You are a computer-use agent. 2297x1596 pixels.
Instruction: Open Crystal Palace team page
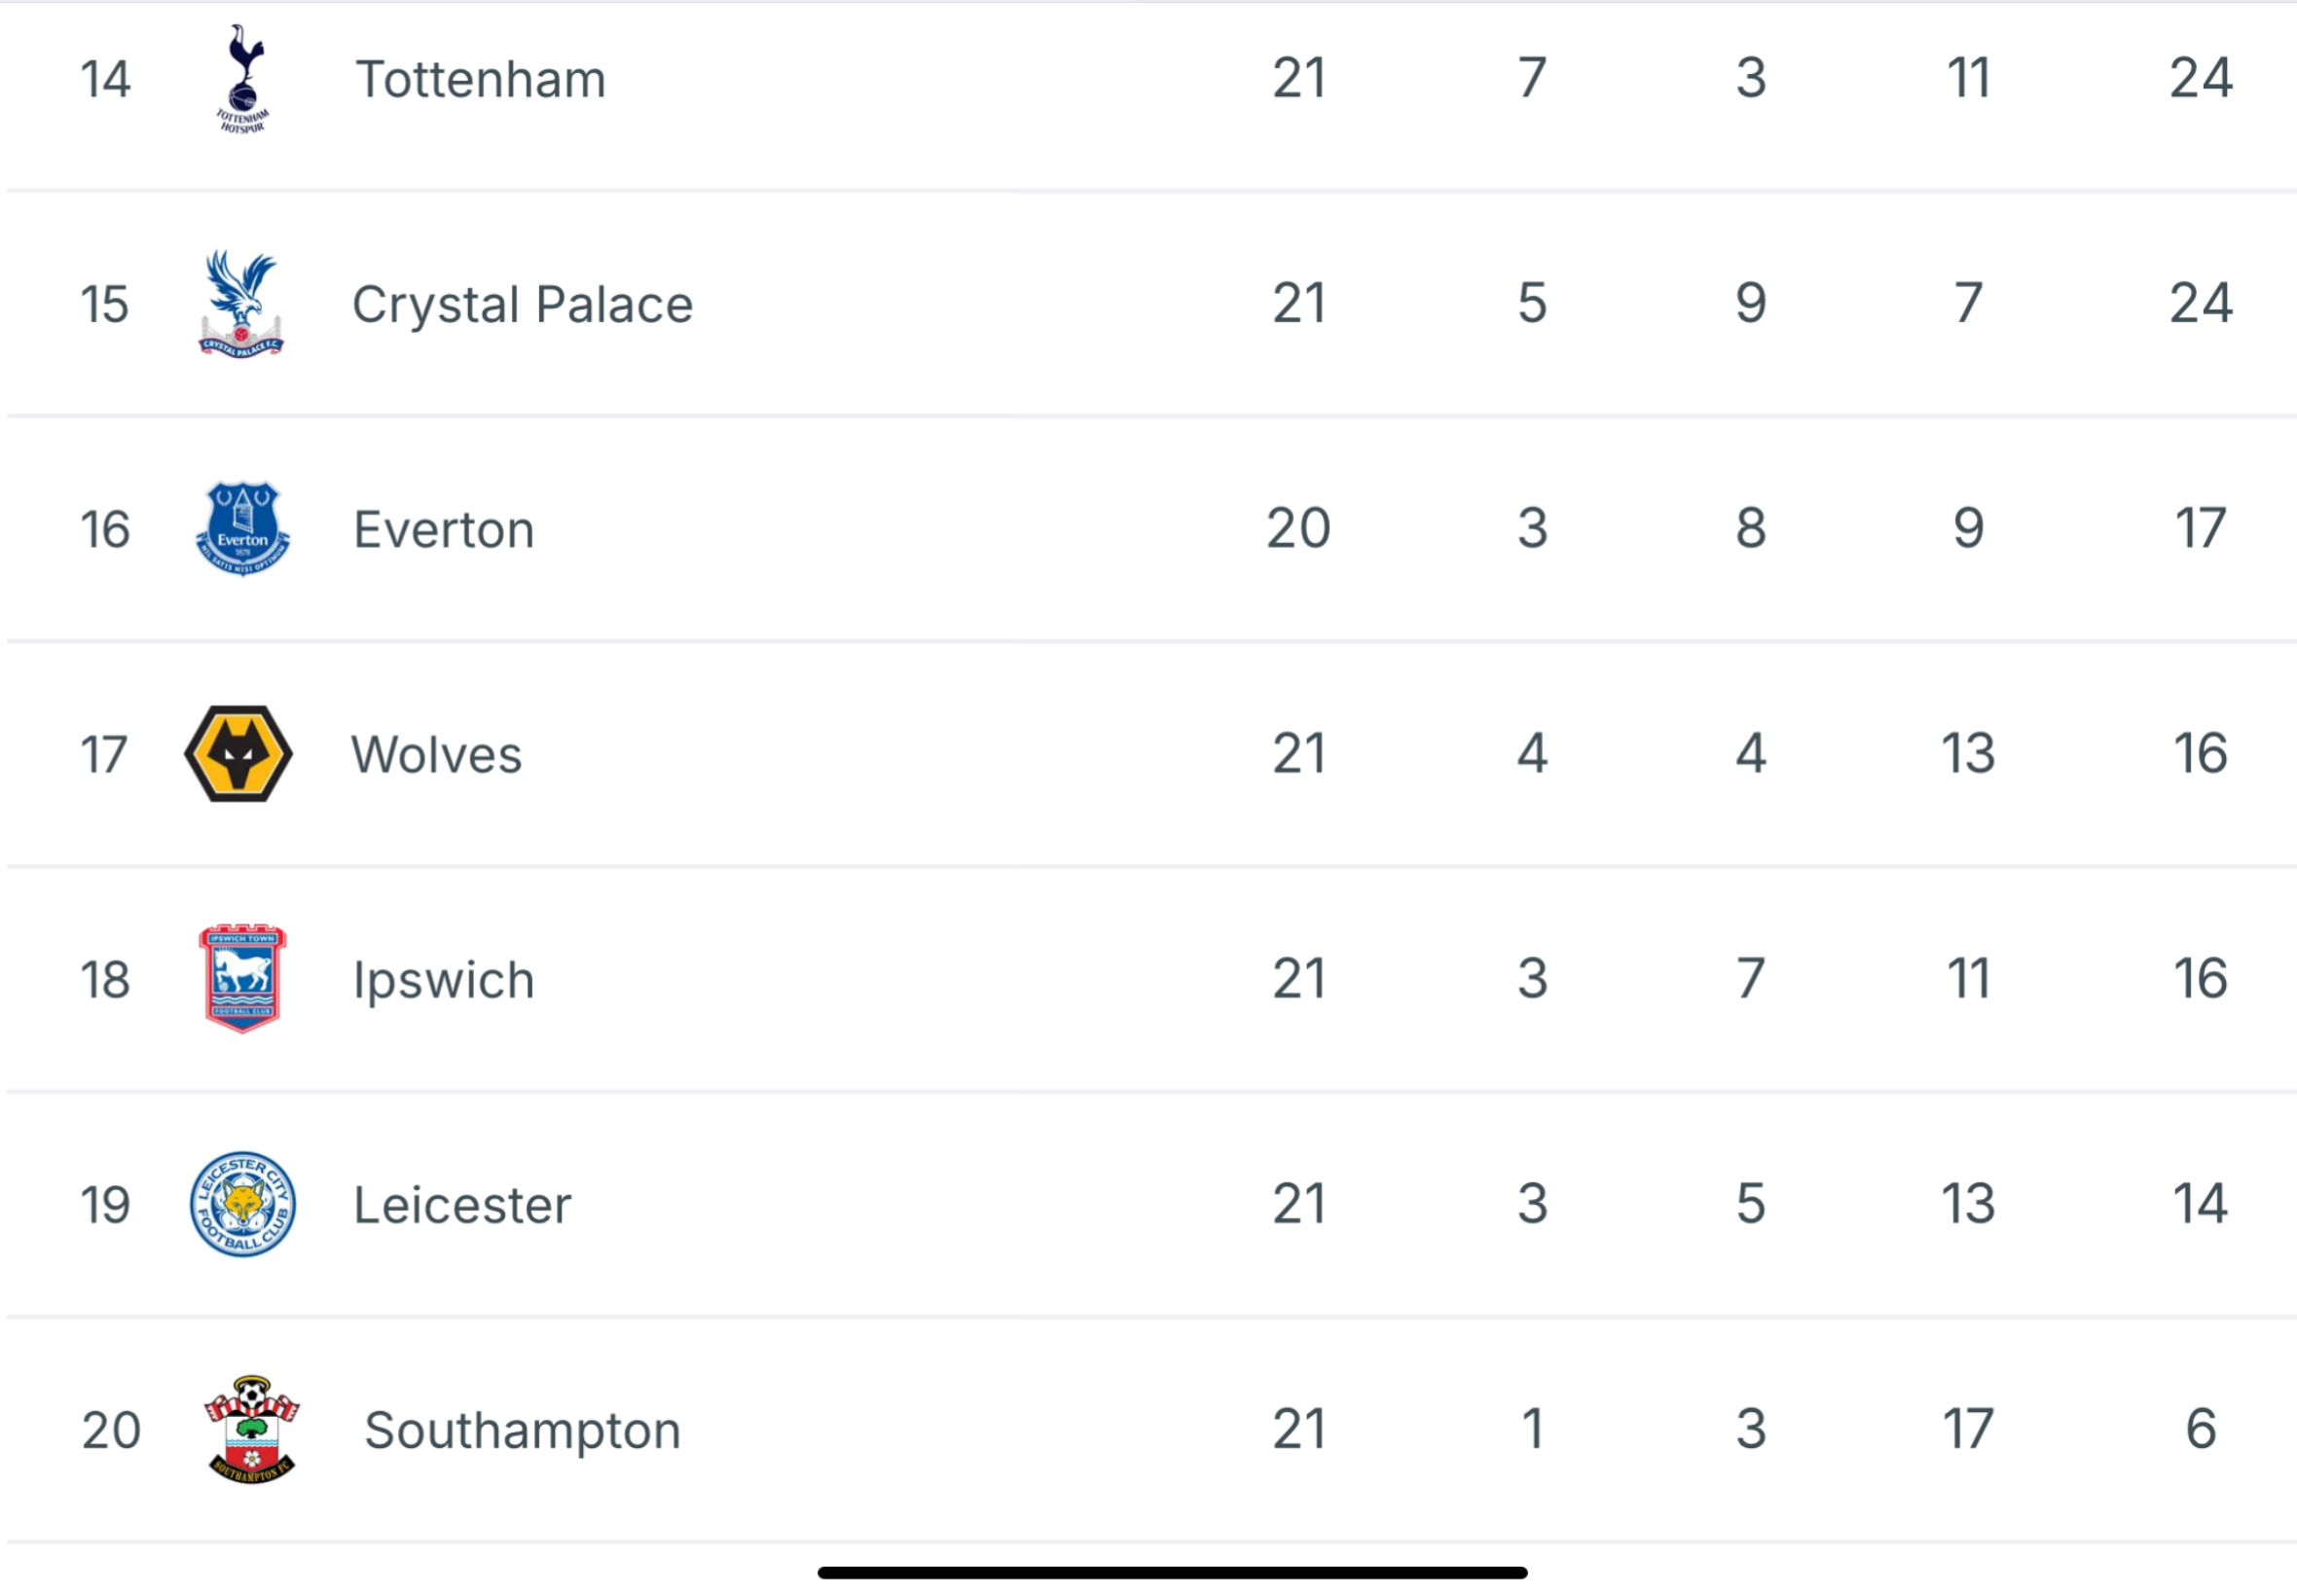(x=522, y=304)
